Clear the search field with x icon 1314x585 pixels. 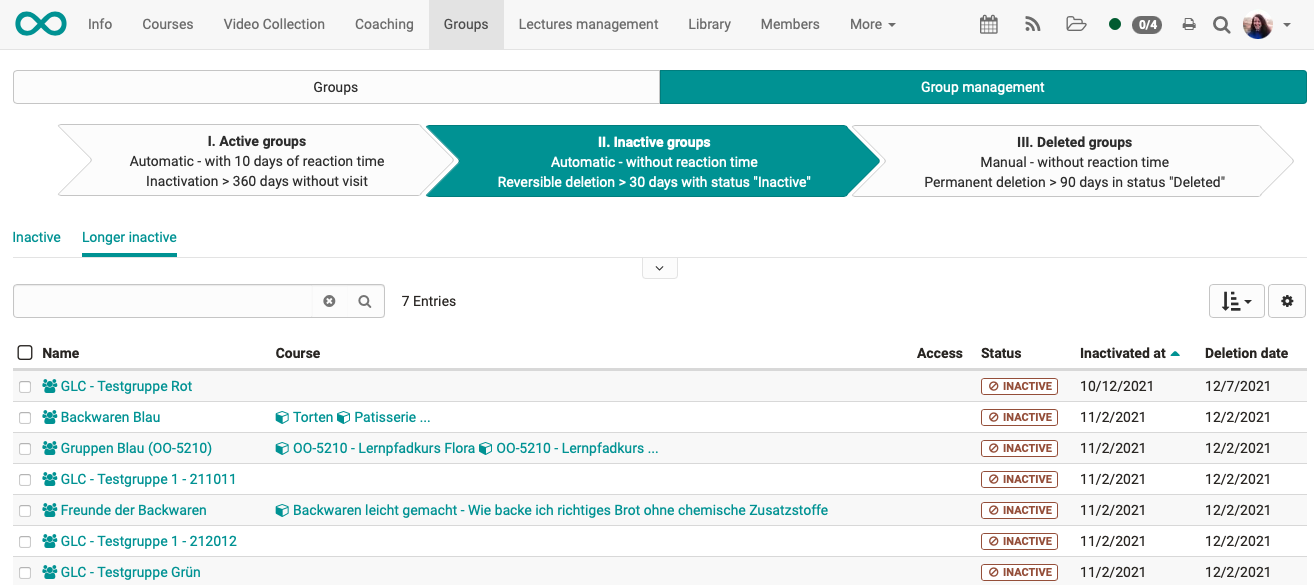tap(329, 301)
